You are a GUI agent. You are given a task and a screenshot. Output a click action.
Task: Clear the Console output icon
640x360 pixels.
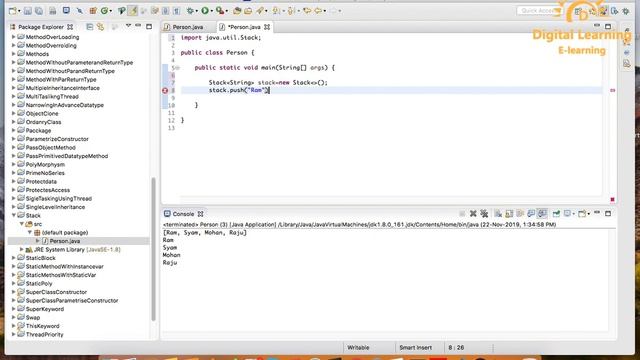(498, 213)
